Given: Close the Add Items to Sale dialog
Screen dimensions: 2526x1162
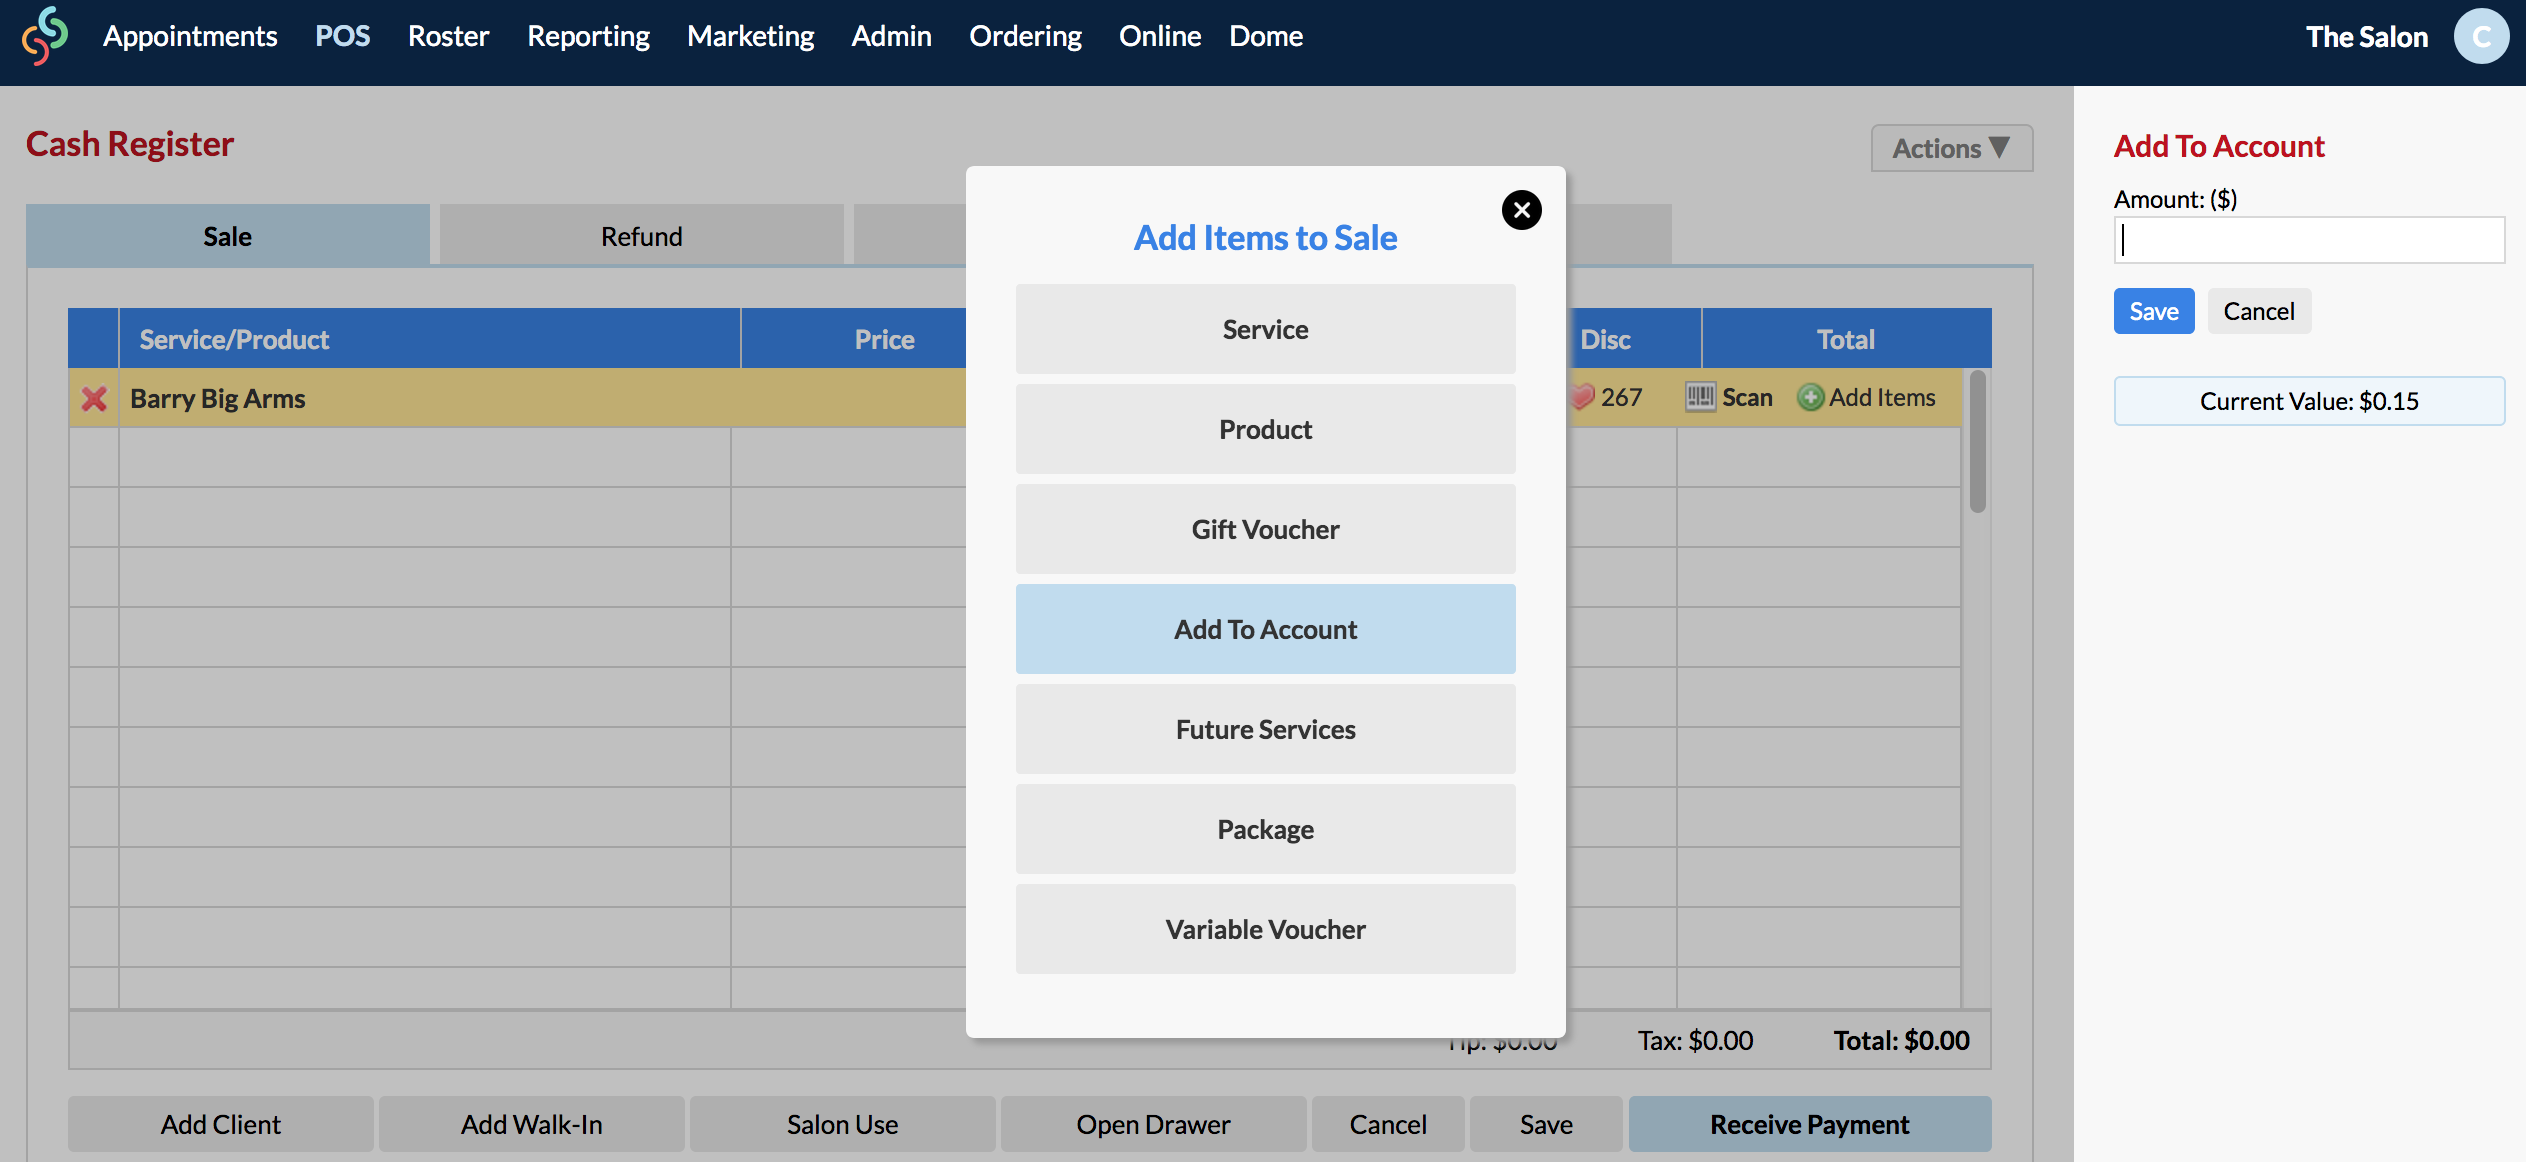Looking at the screenshot, I should click(1521, 210).
